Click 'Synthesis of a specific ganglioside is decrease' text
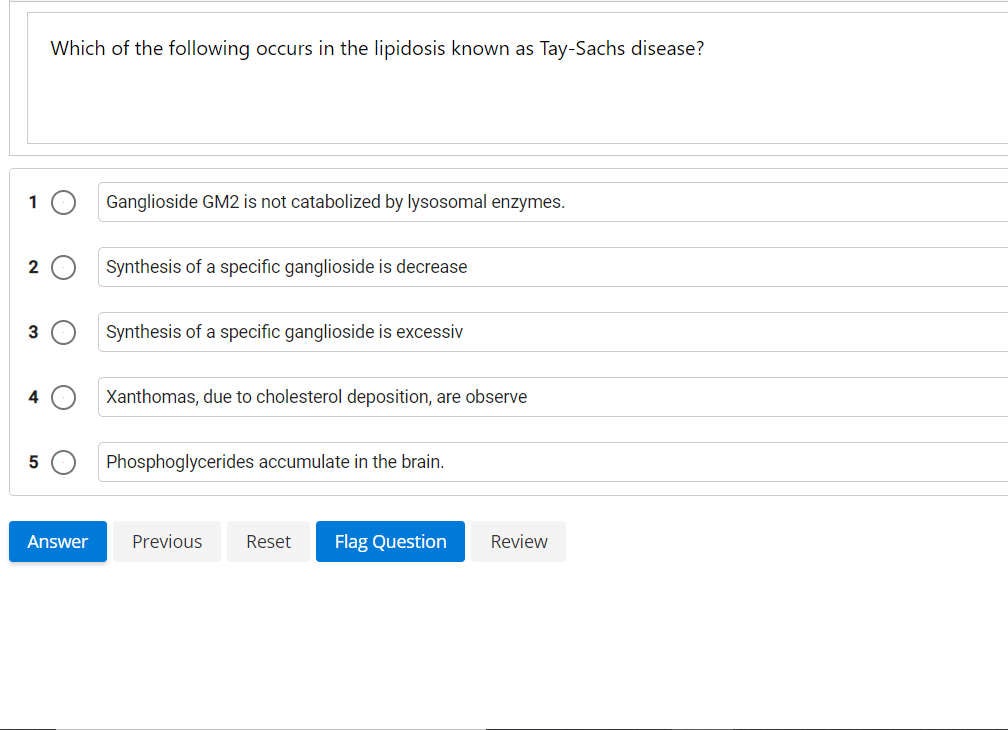 pos(286,267)
